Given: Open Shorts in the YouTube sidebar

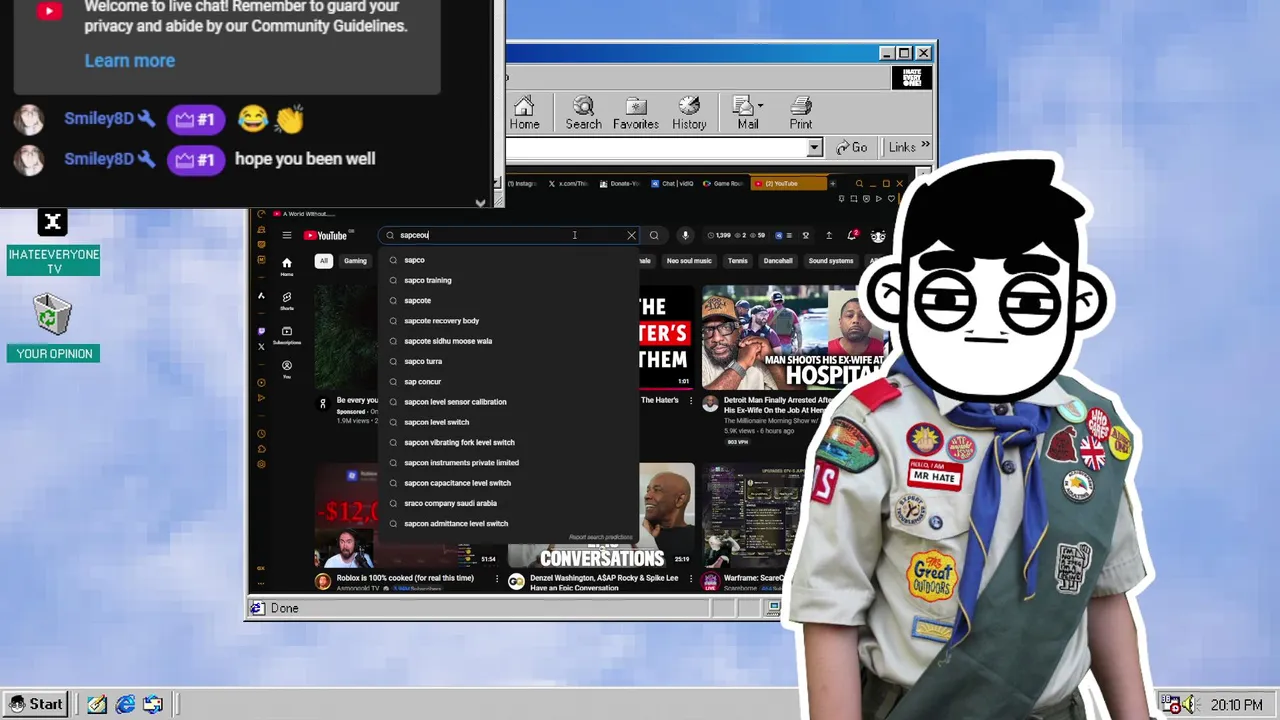Looking at the screenshot, I should (287, 301).
